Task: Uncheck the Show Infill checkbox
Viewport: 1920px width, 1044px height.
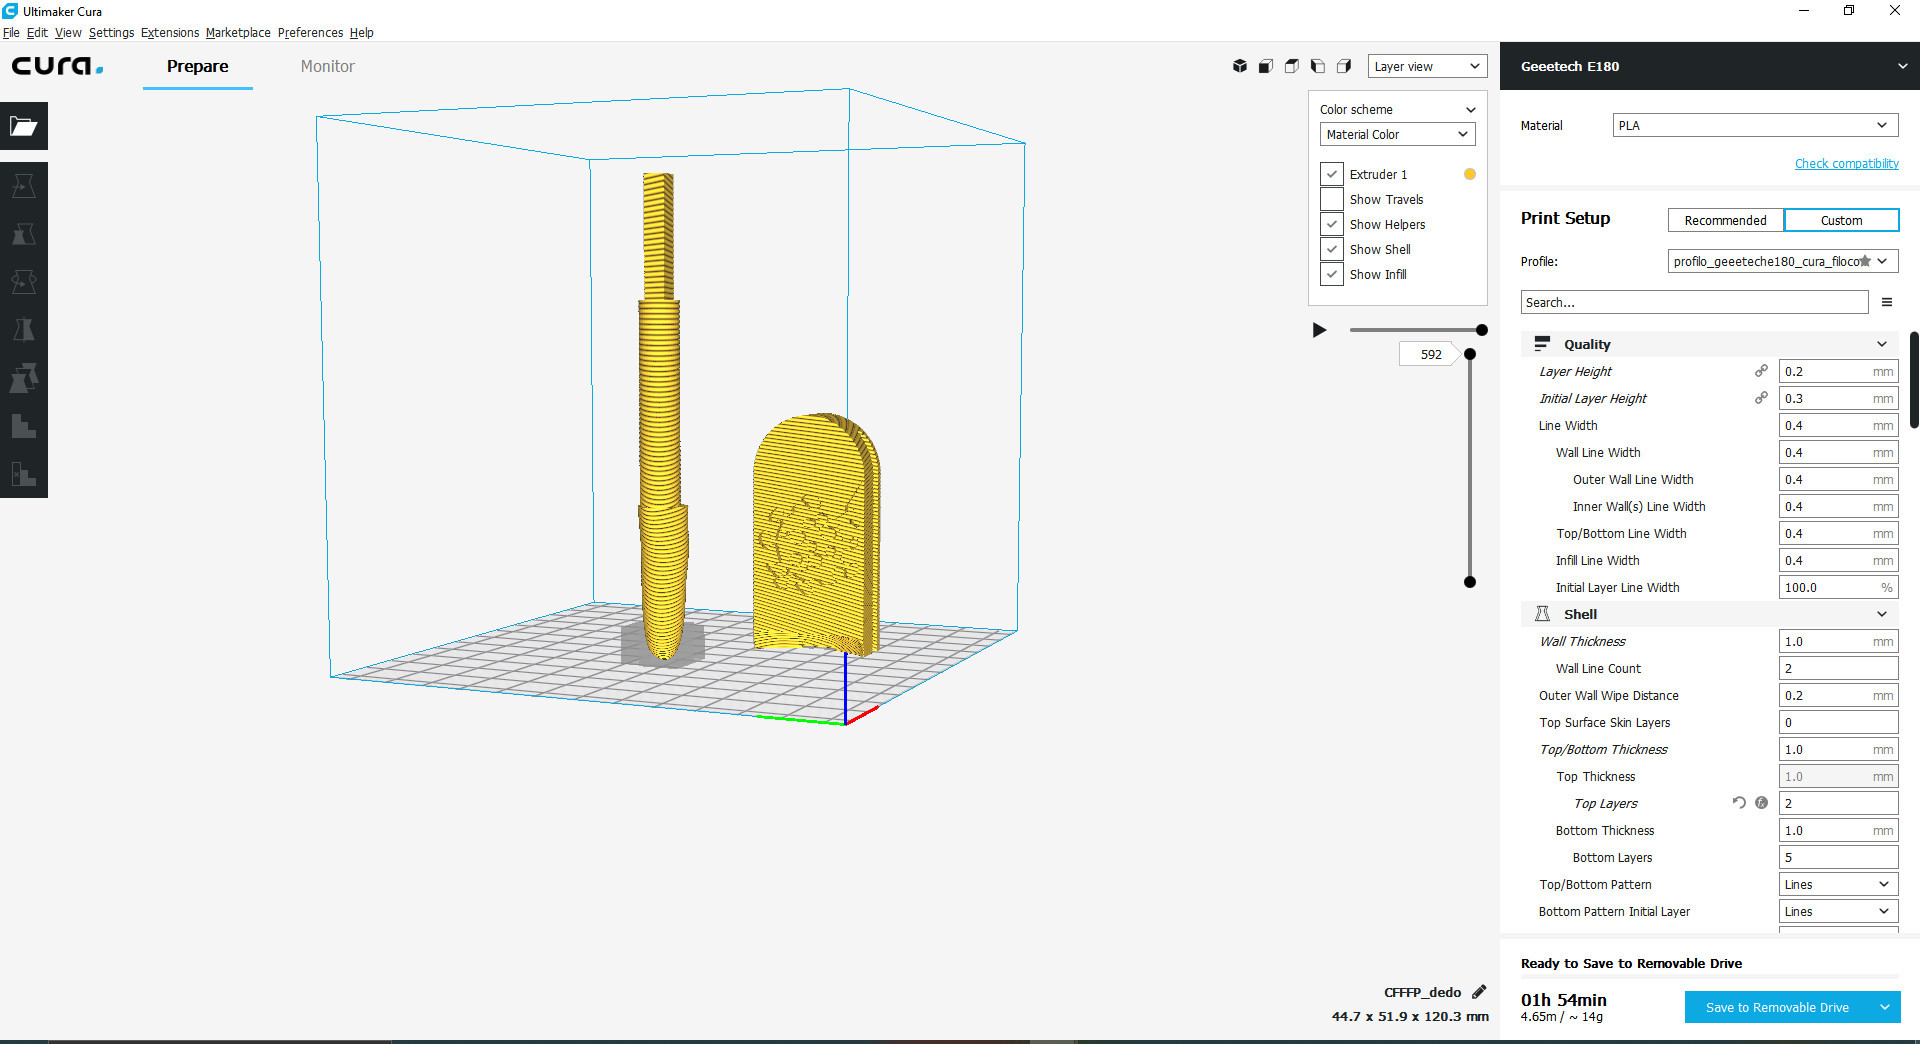Action: coord(1332,274)
